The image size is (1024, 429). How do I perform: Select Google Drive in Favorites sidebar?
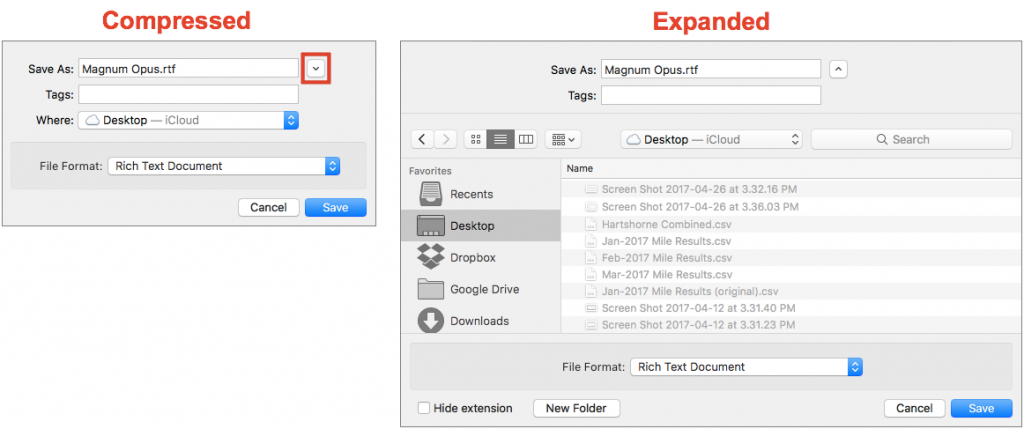click(x=481, y=289)
